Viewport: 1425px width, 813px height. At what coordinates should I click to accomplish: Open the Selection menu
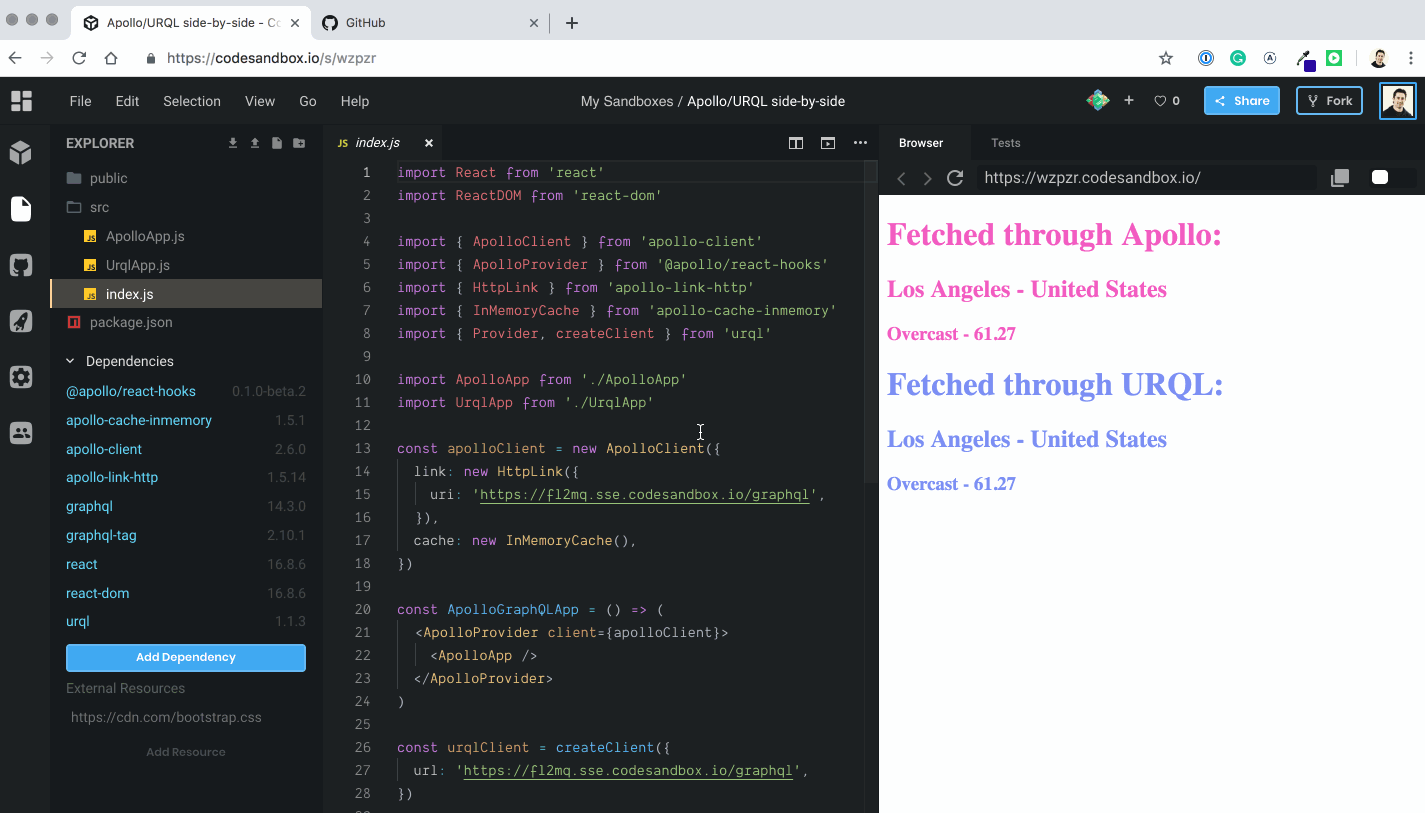pos(191,100)
